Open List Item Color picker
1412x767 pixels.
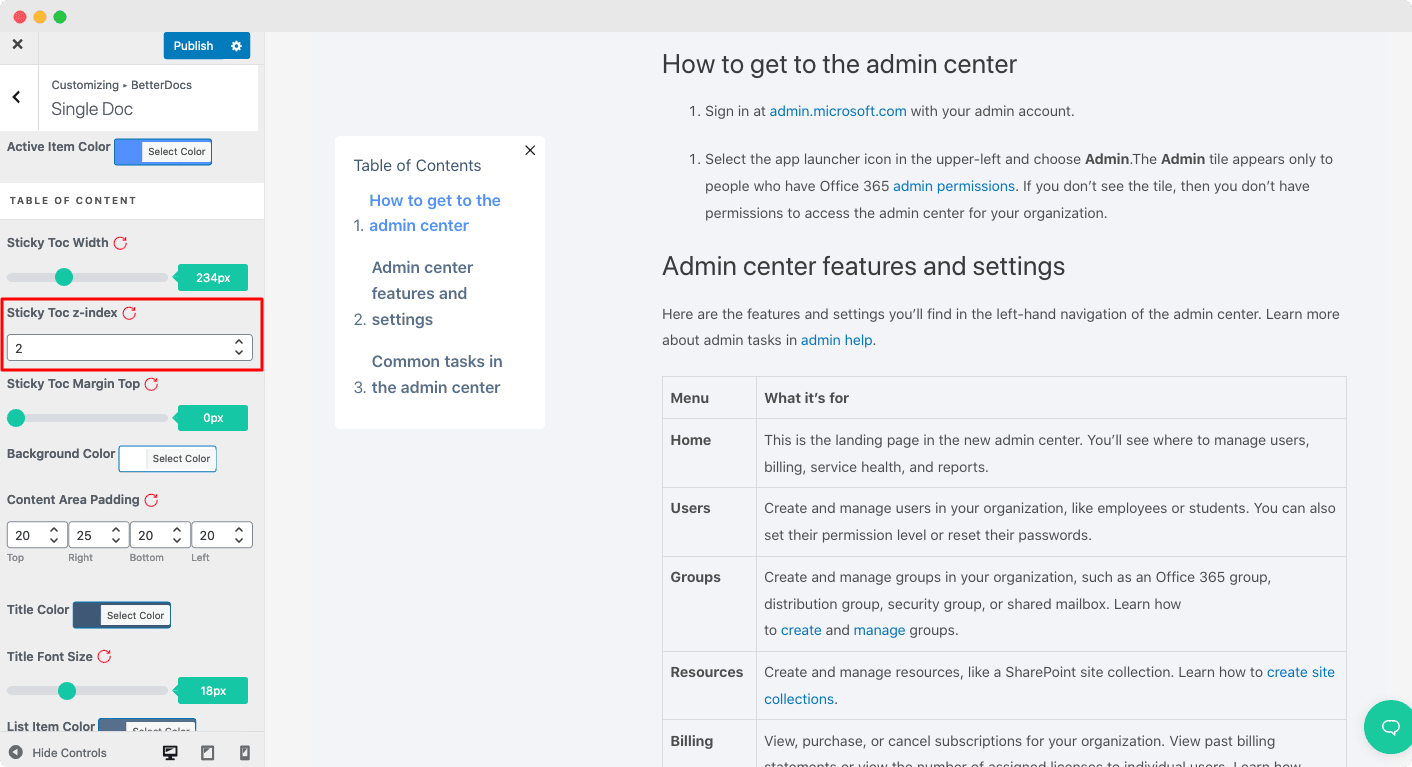[x=147, y=727]
